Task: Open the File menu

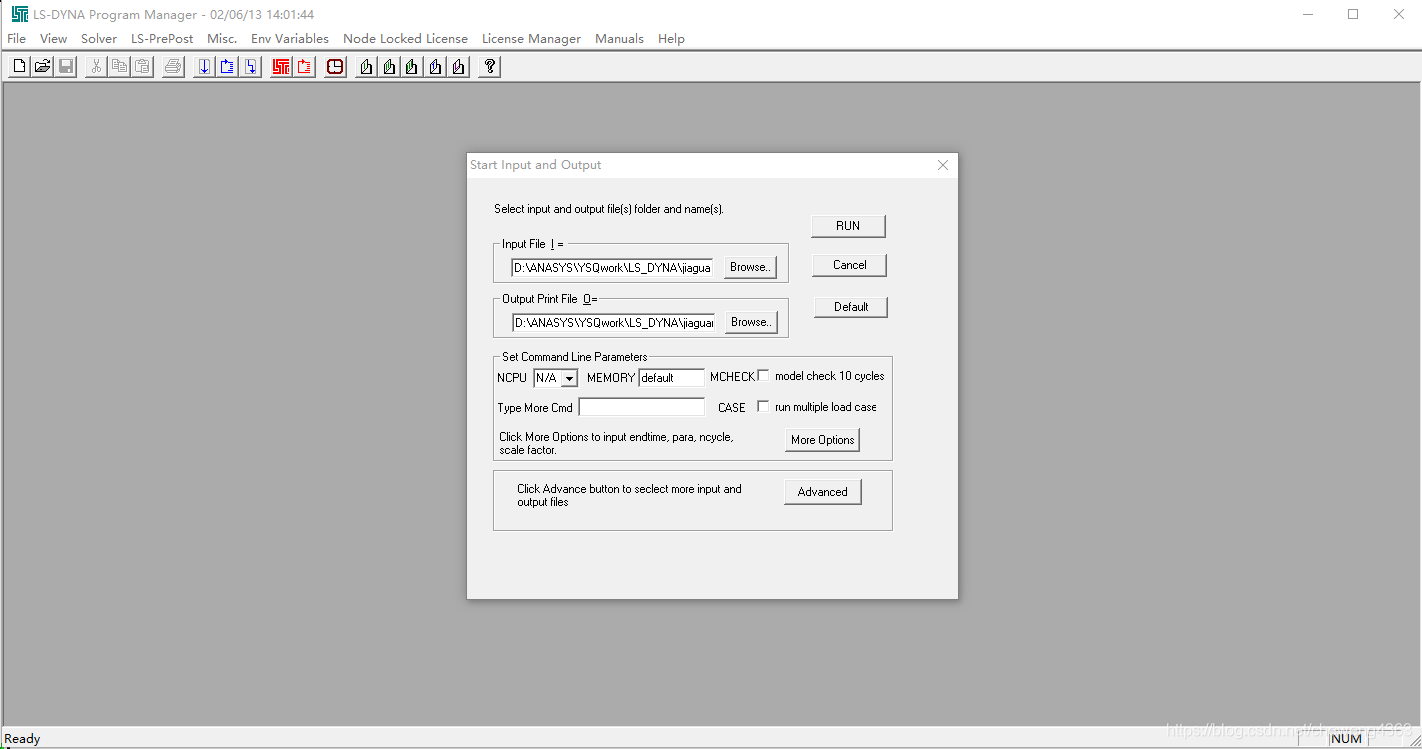Action: click(16, 38)
